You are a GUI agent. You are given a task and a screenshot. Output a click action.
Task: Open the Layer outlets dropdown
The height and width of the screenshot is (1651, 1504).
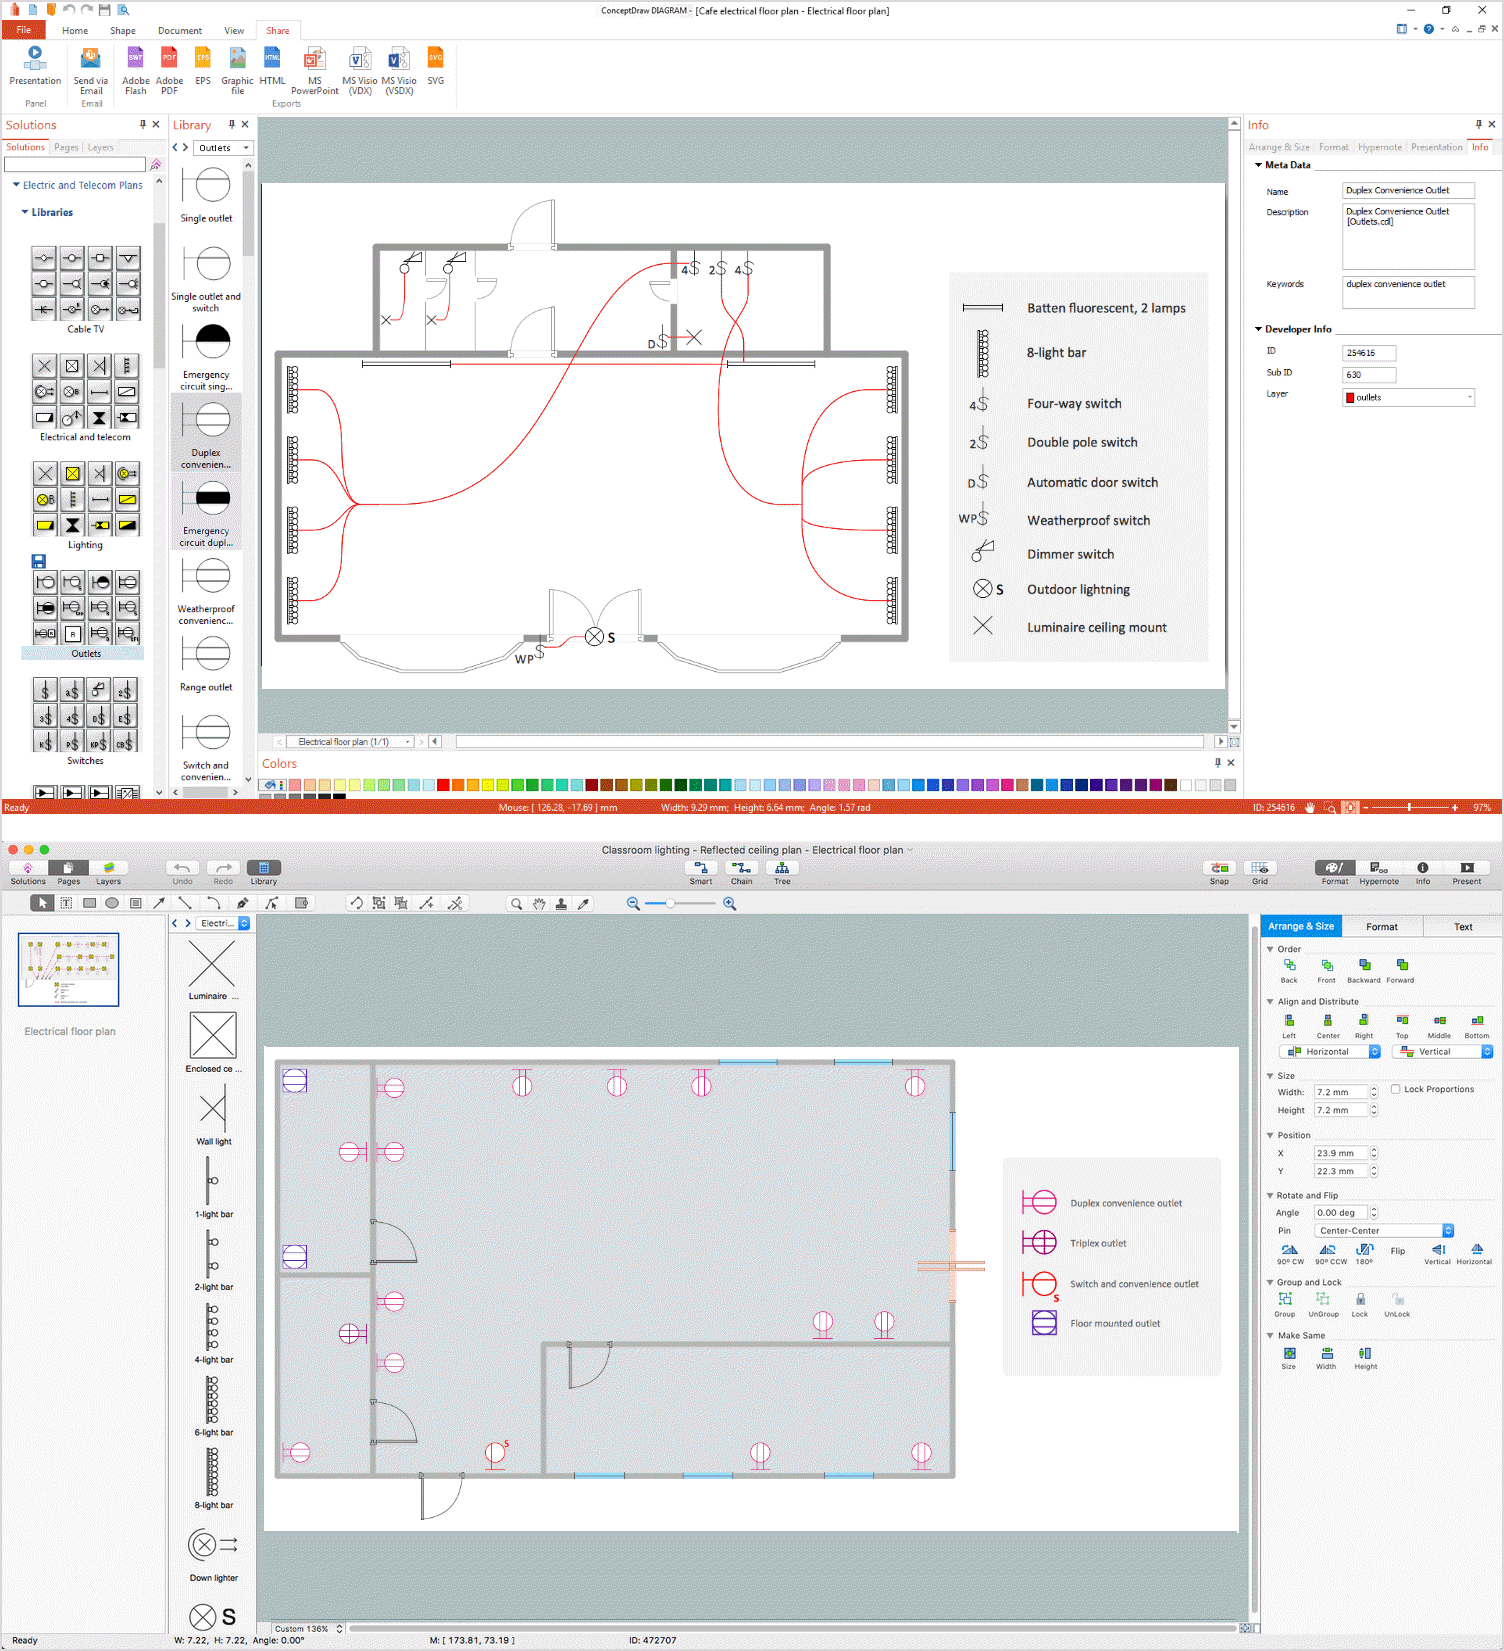tap(1408, 398)
